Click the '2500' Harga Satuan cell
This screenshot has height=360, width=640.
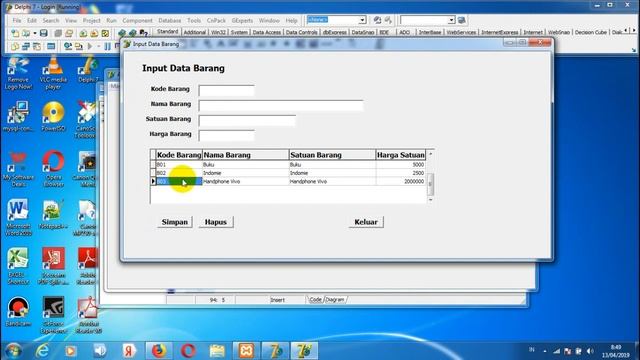(400, 173)
